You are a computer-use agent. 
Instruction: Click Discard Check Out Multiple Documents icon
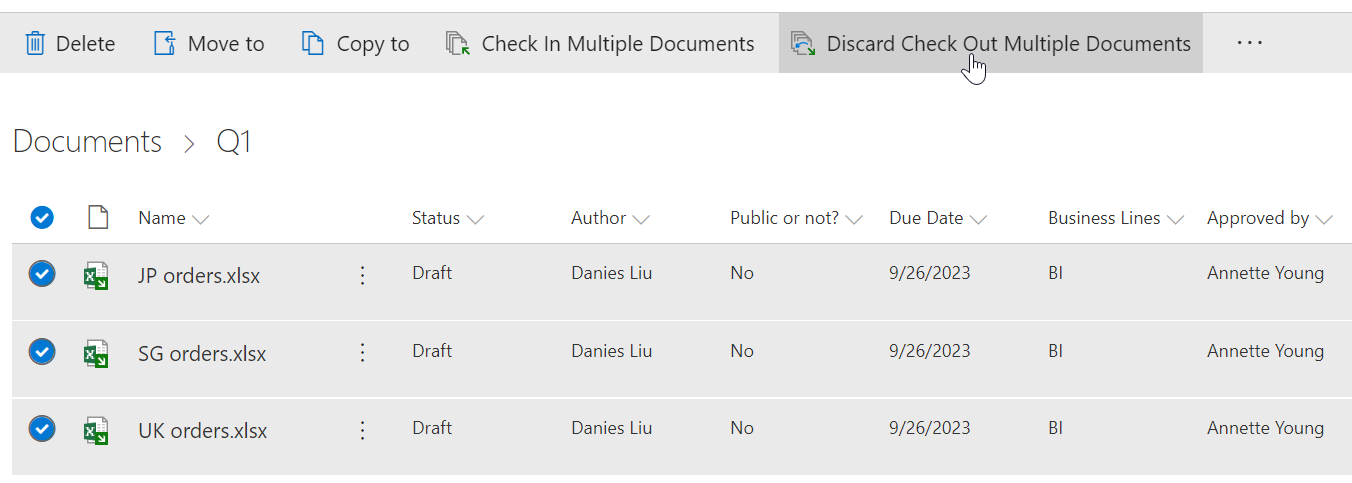803,43
